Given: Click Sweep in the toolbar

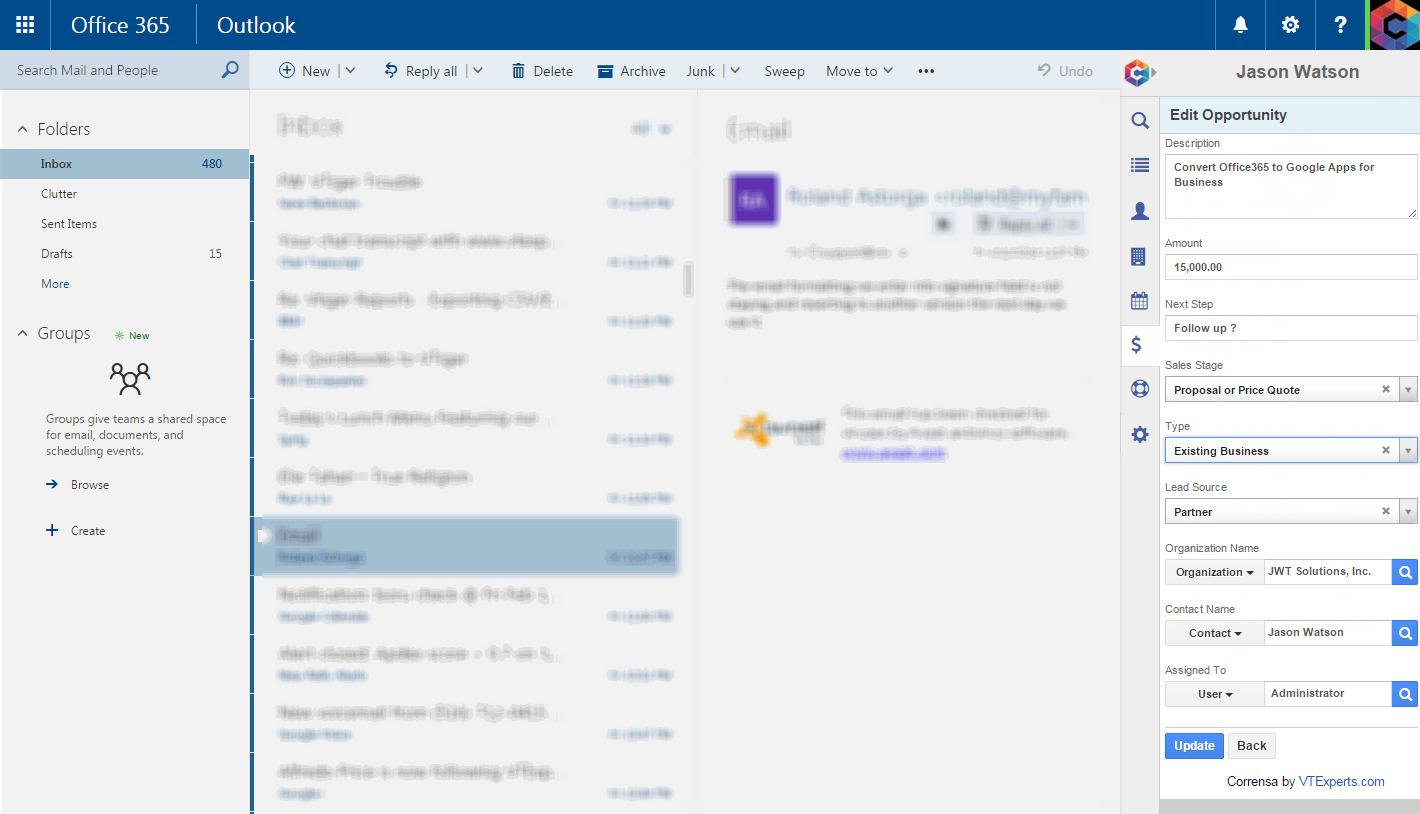Looking at the screenshot, I should 784,71.
